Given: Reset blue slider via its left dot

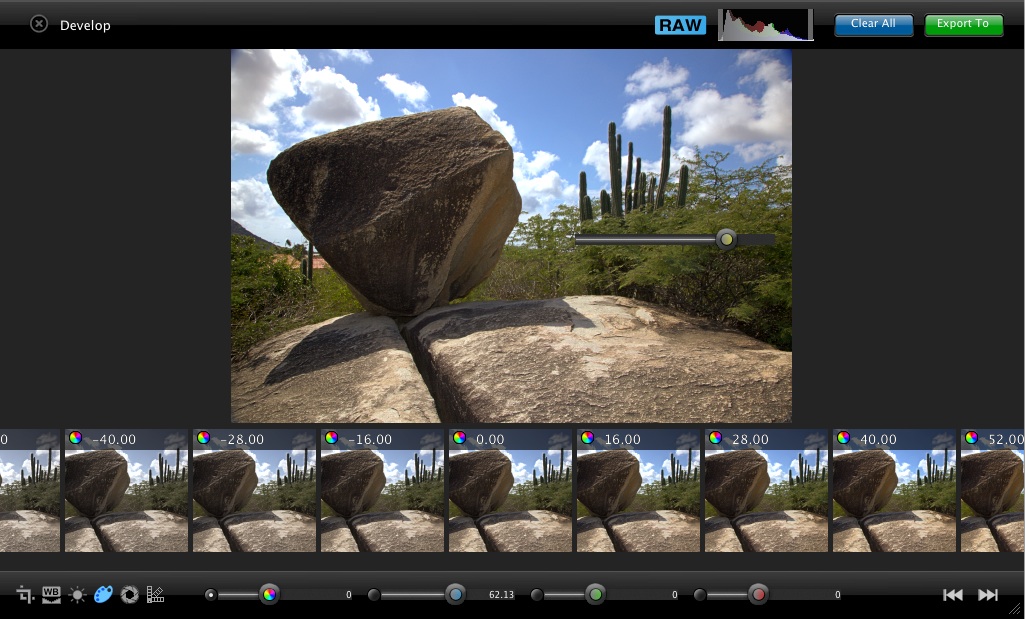Looking at the screenshot, I should 373,595.
